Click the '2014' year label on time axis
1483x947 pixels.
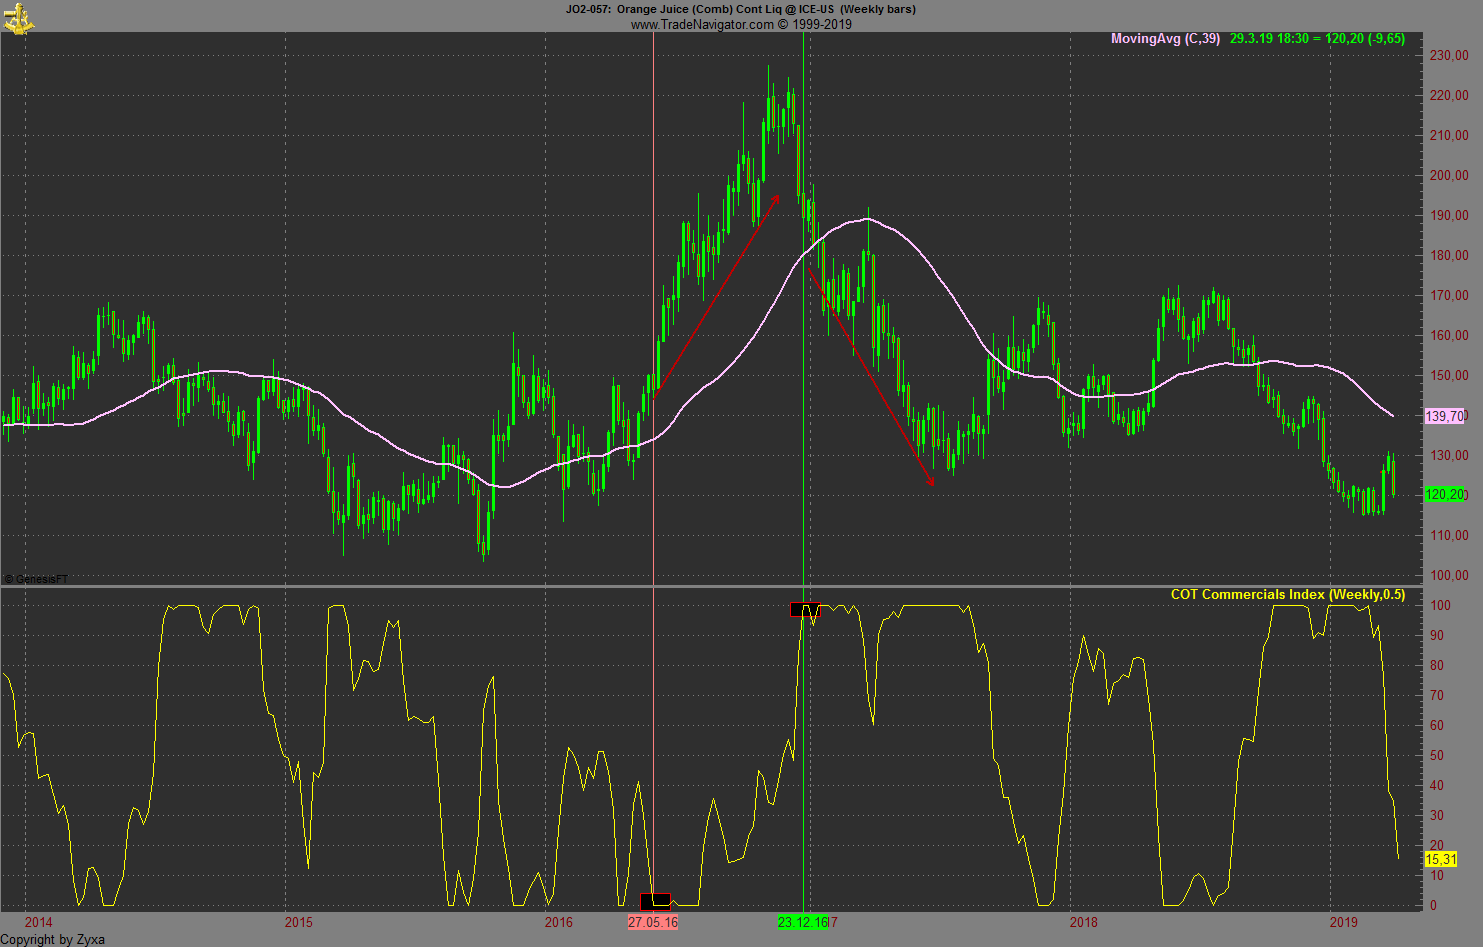pos(39,922)
